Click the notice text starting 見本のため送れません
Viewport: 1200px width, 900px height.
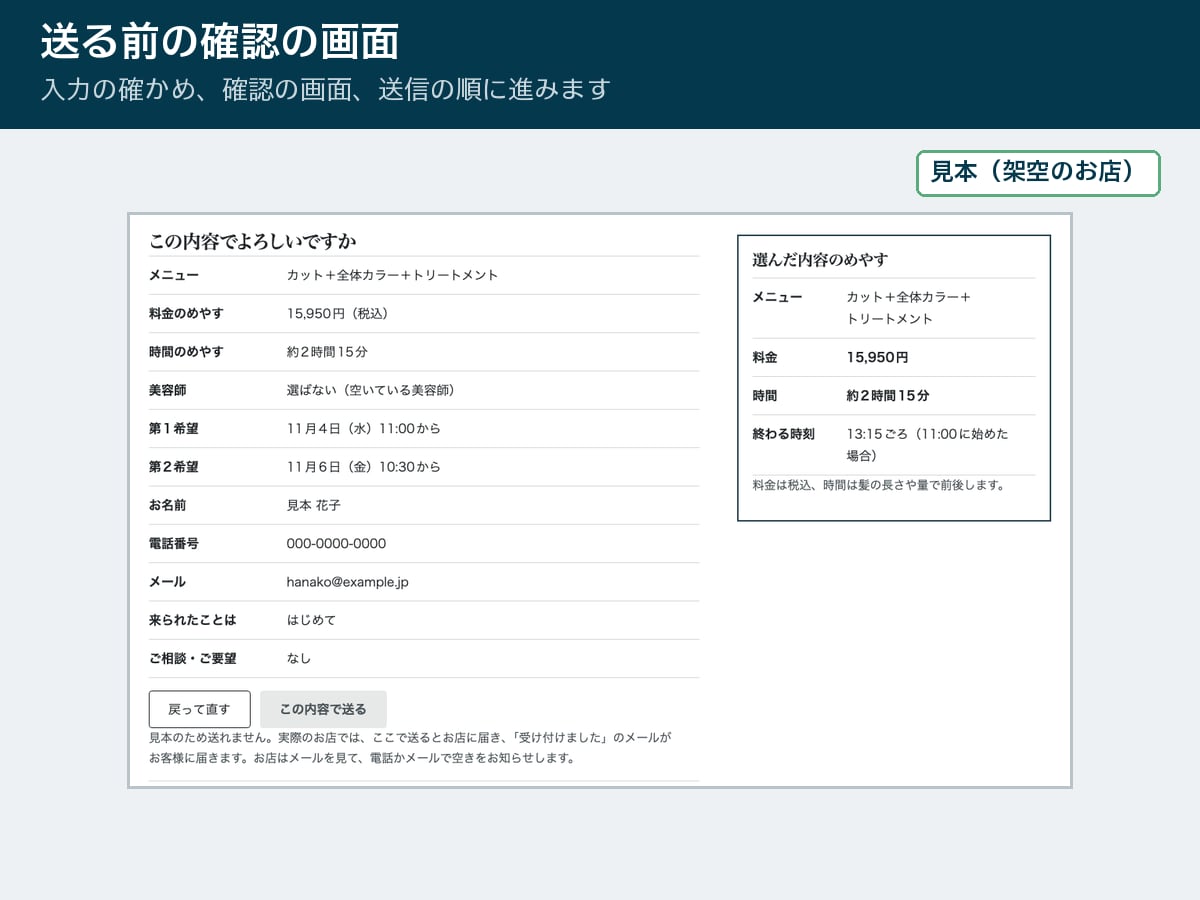(x=410, y=747)
